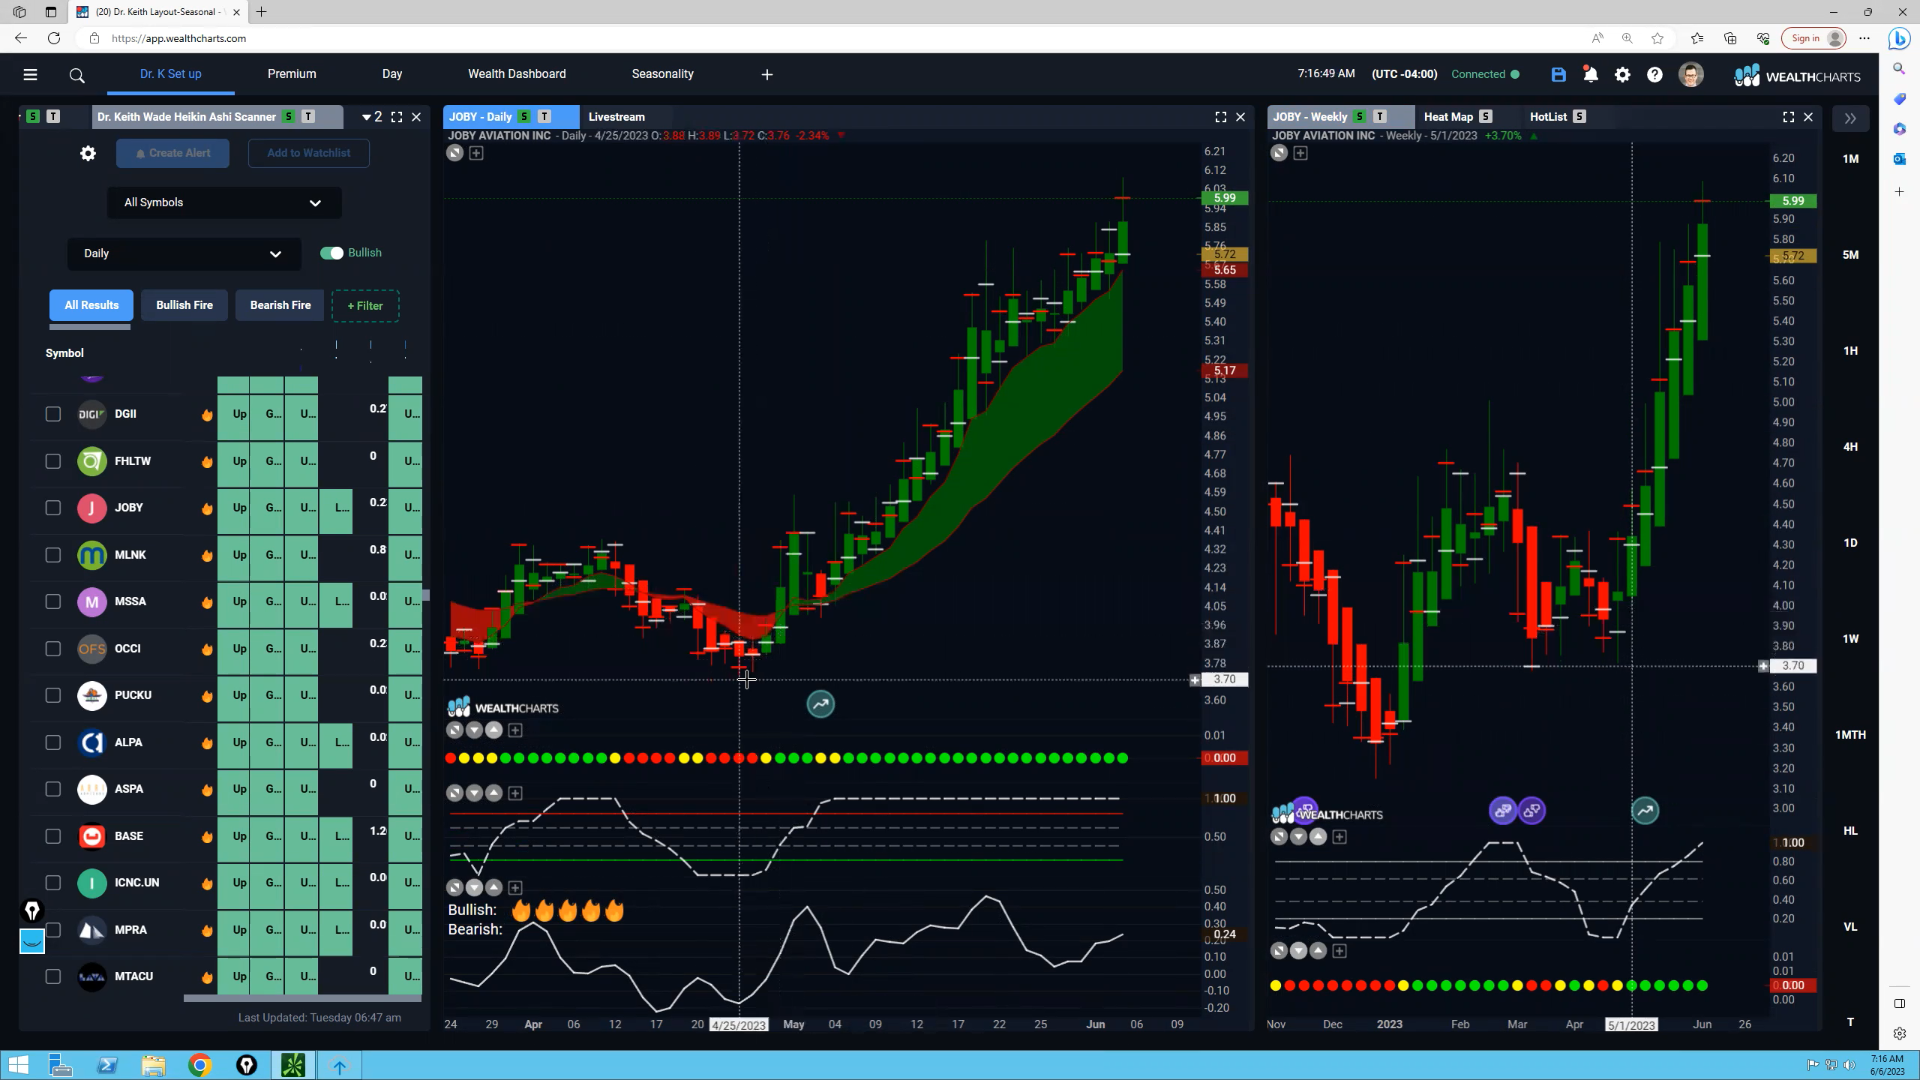
Task: Expand scanner panel count dropdown arrow
Action: [x=366, y=117]
